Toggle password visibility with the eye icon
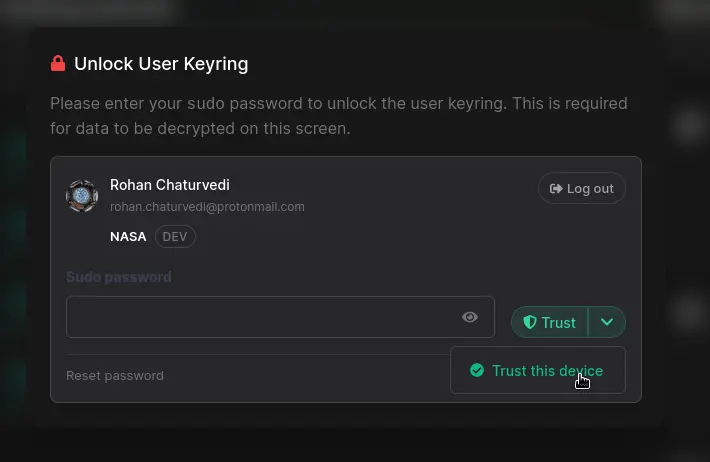Screen dimensions: 710x462 point(470,317)
